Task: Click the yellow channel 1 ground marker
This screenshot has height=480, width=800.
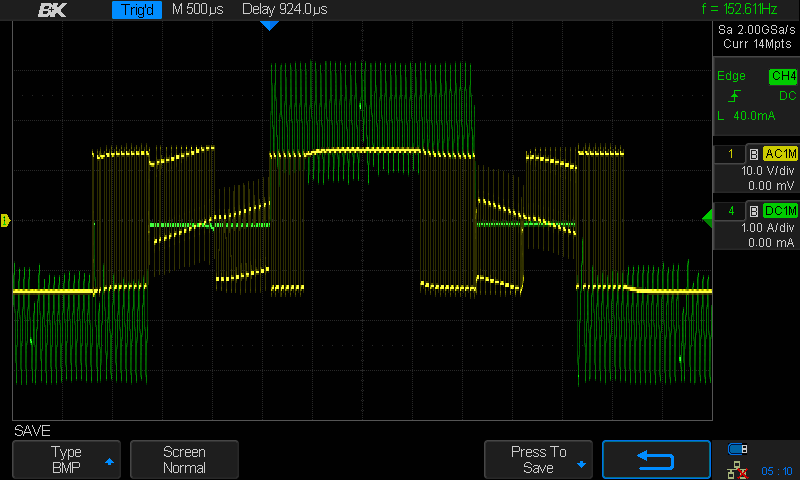Action: [x=6, y=220]
